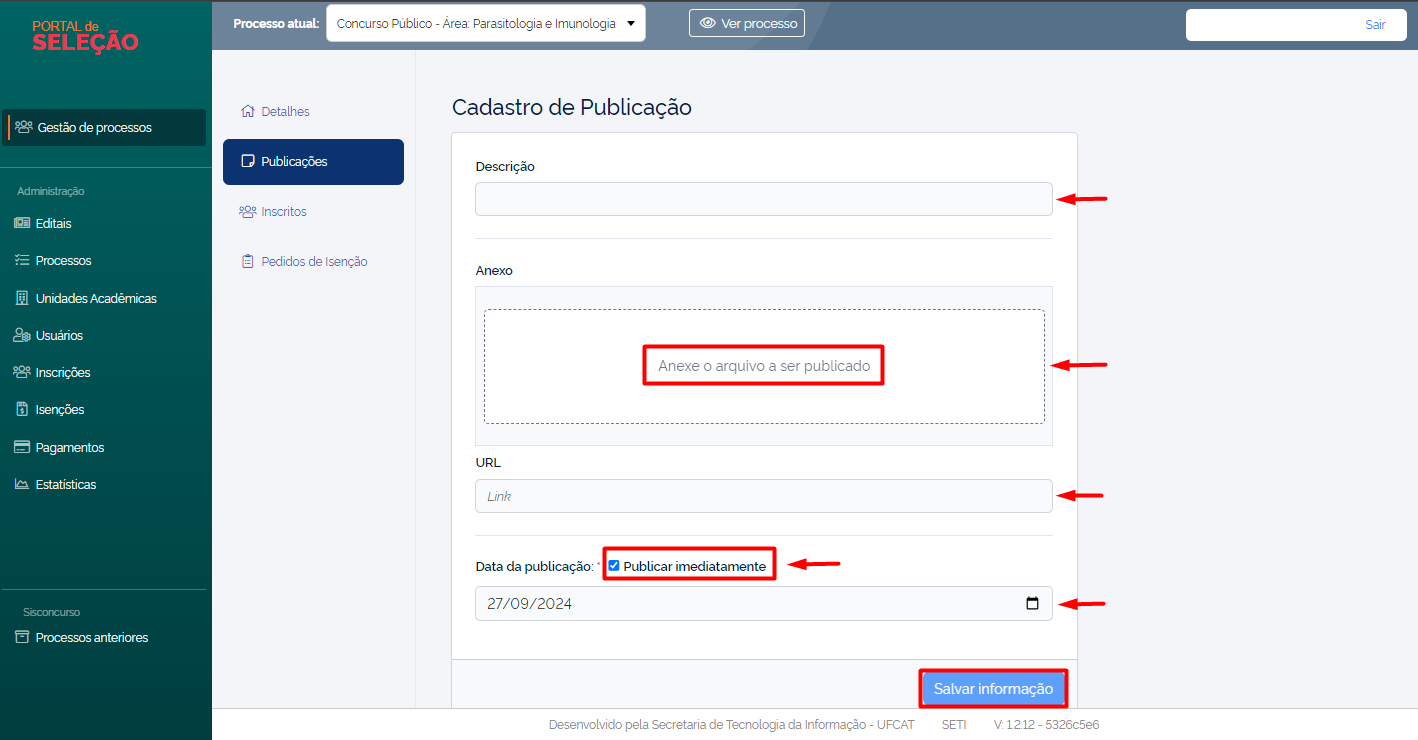The height and width of the screenshot is (740, 1418).
Task: Open the Processos anteriores menu label
Action: (x=92, y=637)
